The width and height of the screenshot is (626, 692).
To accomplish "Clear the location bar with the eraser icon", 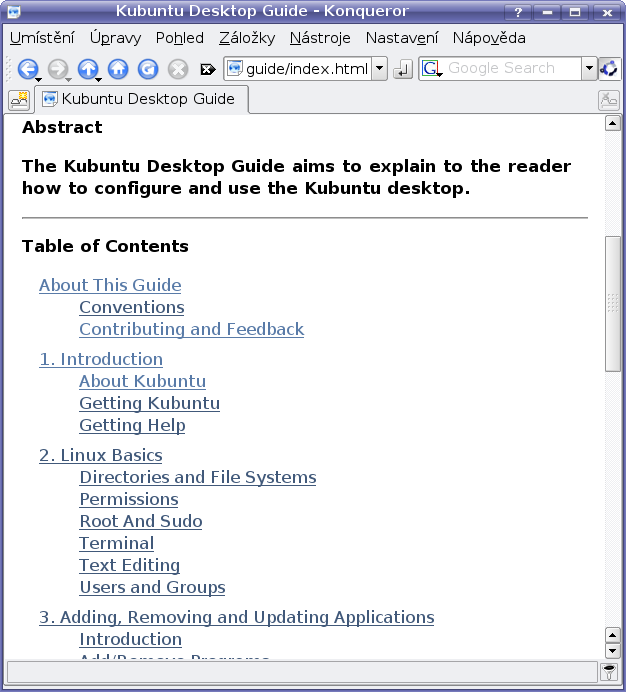I will point(208,70).
